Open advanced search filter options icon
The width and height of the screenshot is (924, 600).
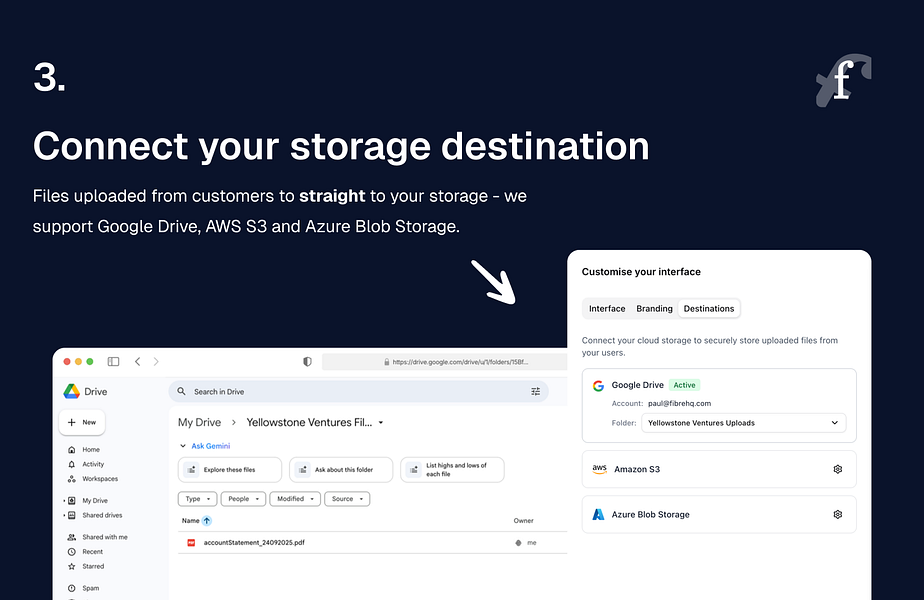pyautogui.click(x=536, y=391)
